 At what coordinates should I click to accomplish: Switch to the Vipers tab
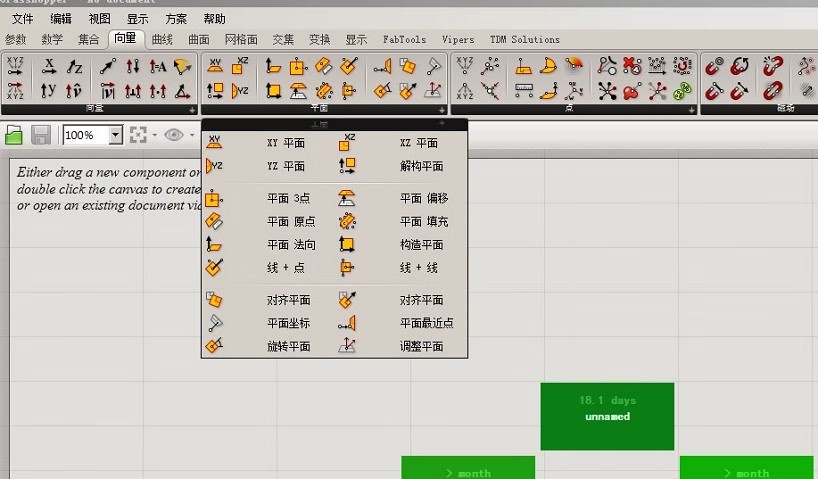458,39
